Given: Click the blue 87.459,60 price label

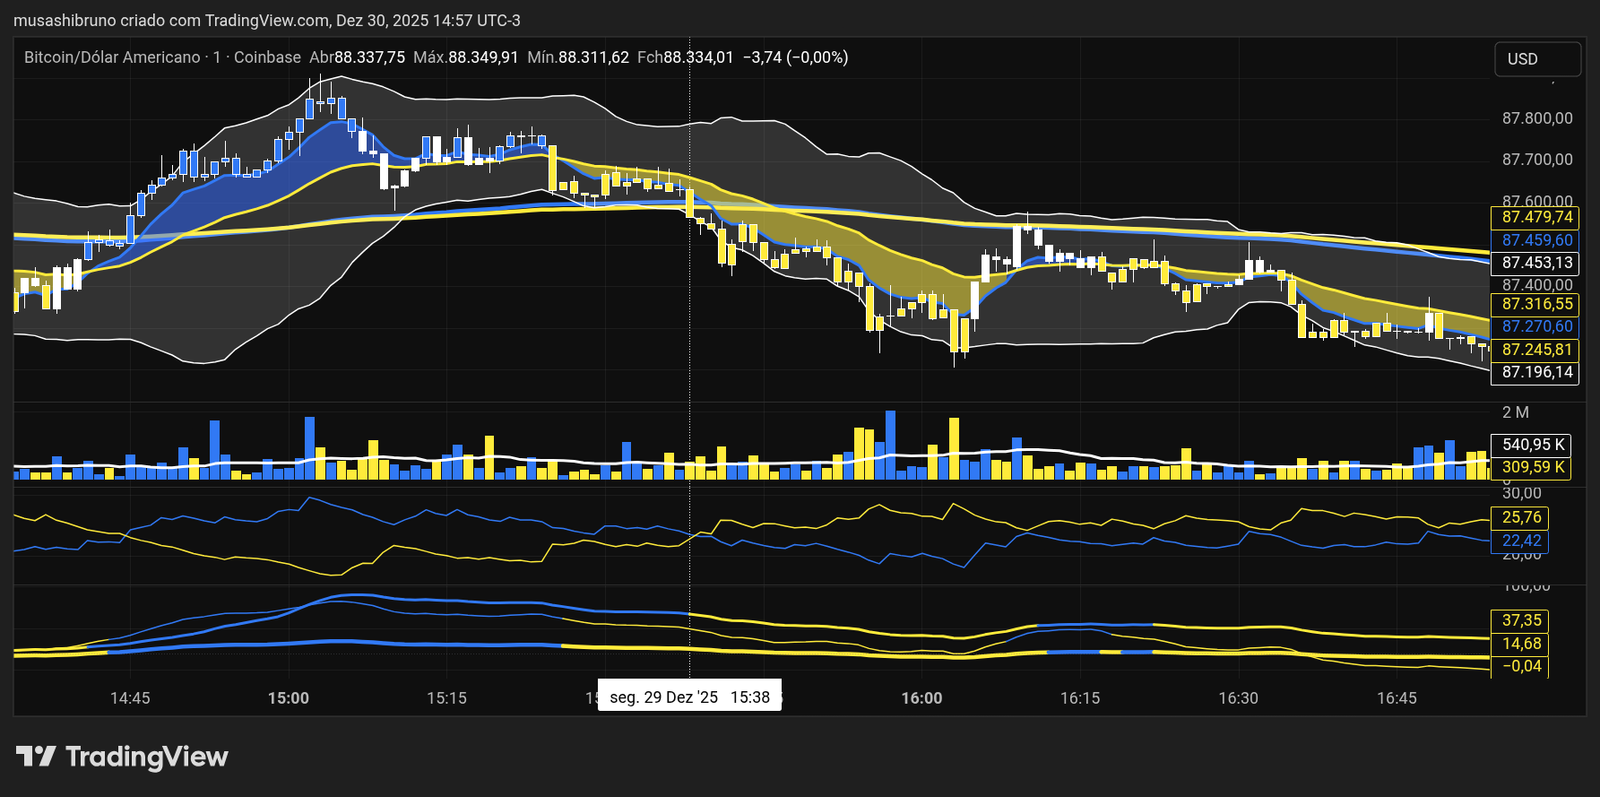Looking at the screenshot, I should [x=1536, y=240].
